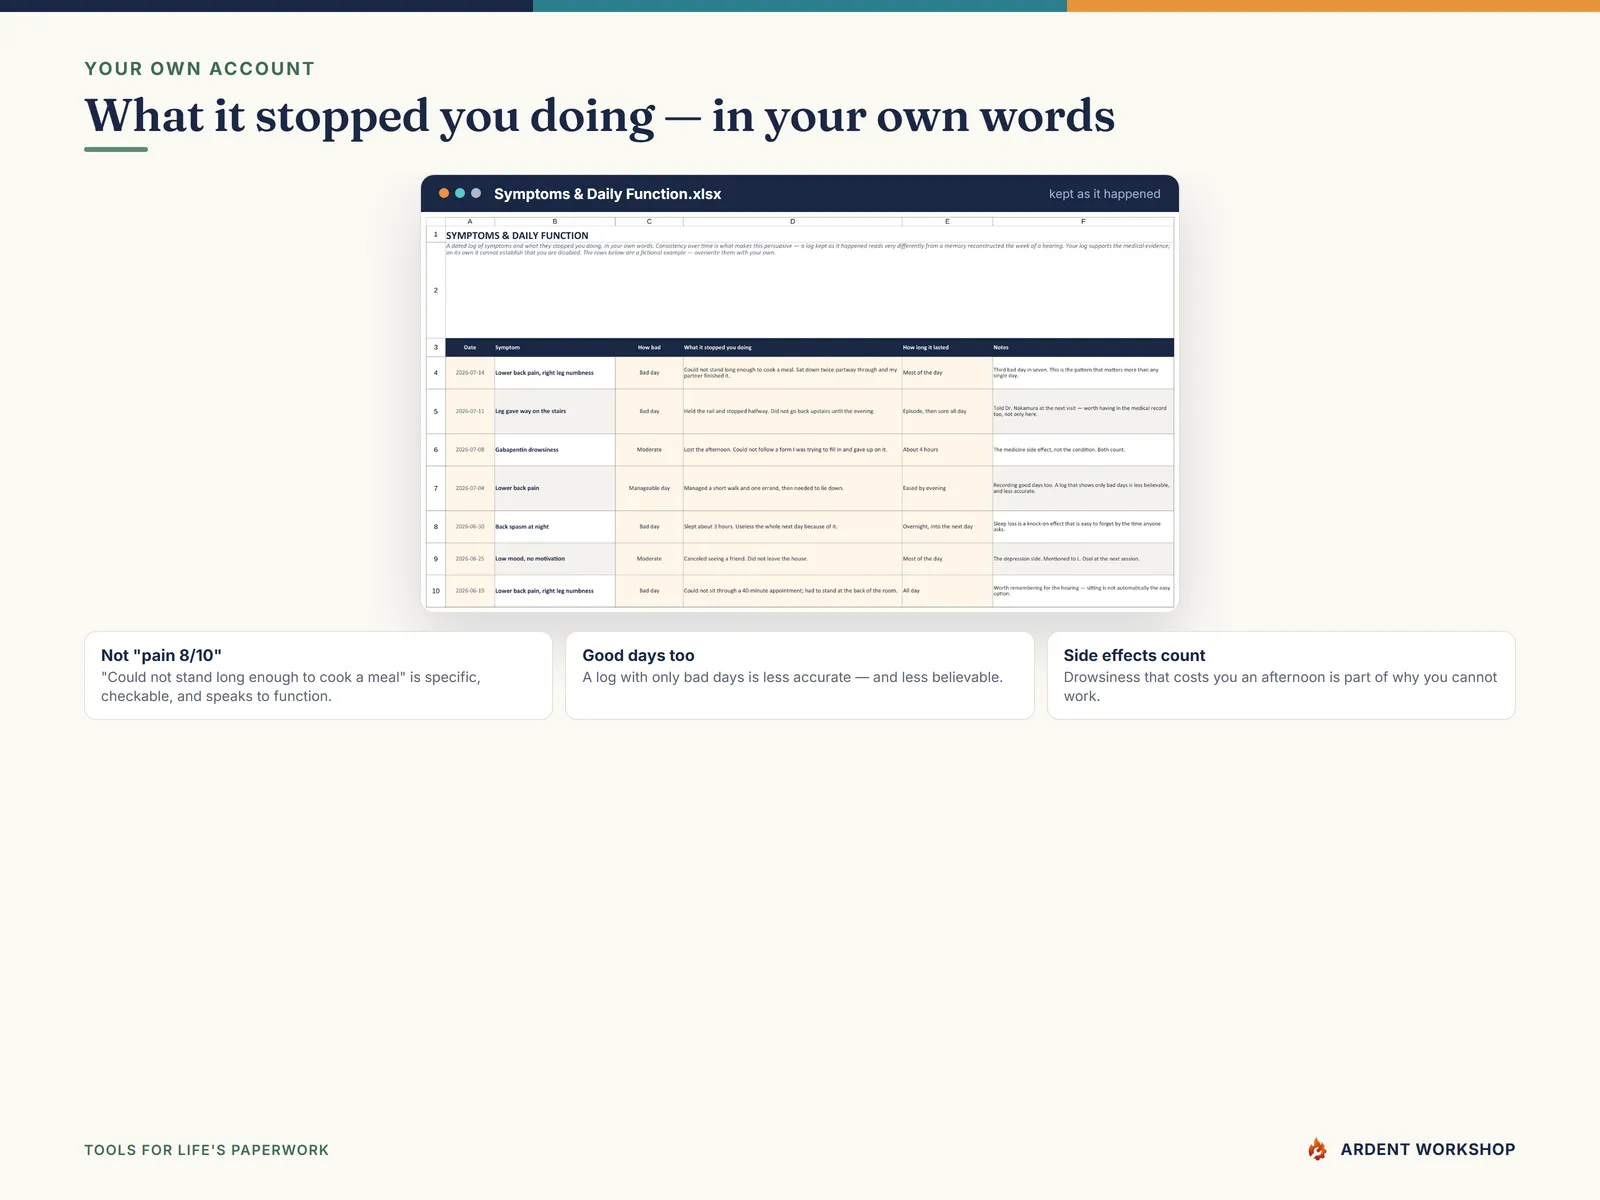Select row 1 number header
Image resolution: width=1600 pixels, height=1200 pixels.
(436, 235)
